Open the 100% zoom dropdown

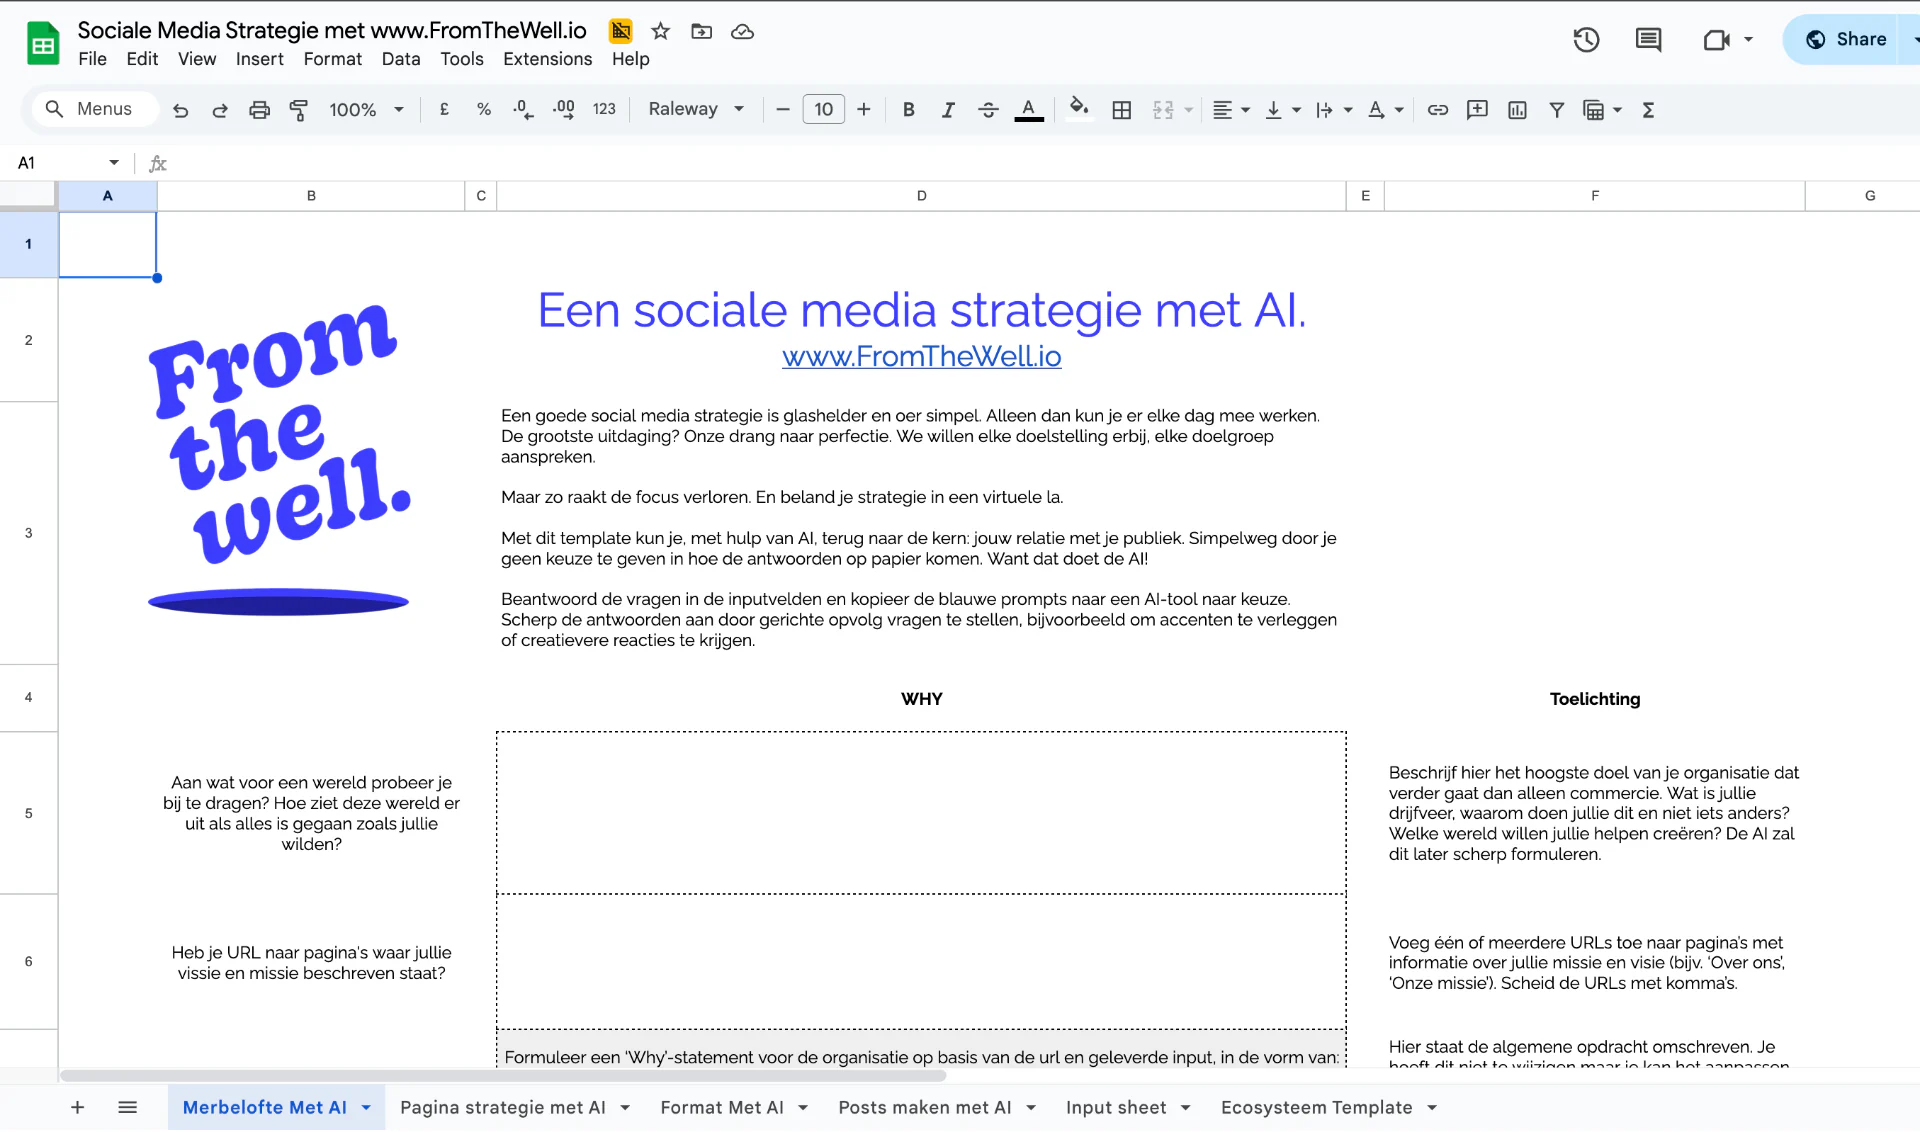pos(366,110)
